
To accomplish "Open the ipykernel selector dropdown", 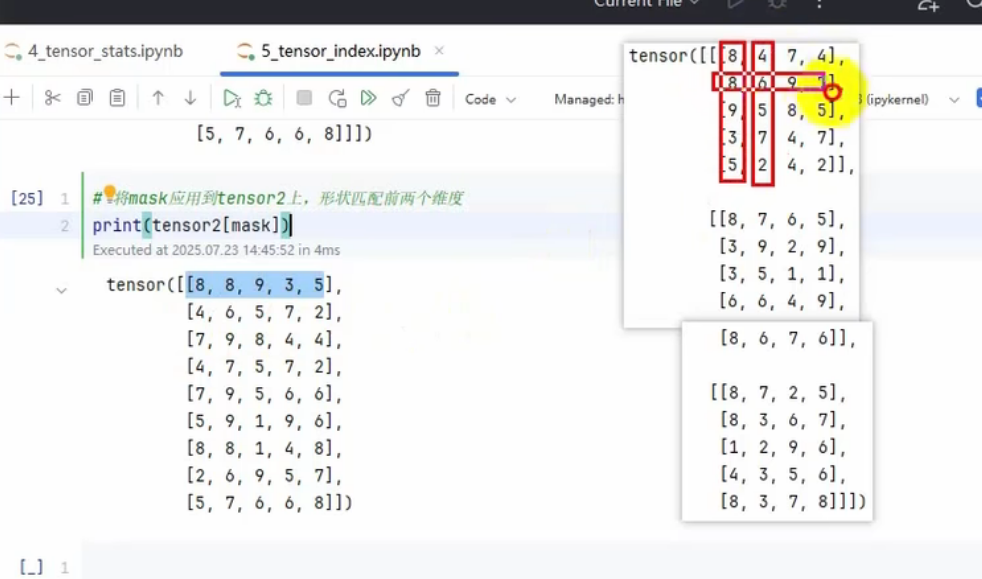I will coord(954,100).
